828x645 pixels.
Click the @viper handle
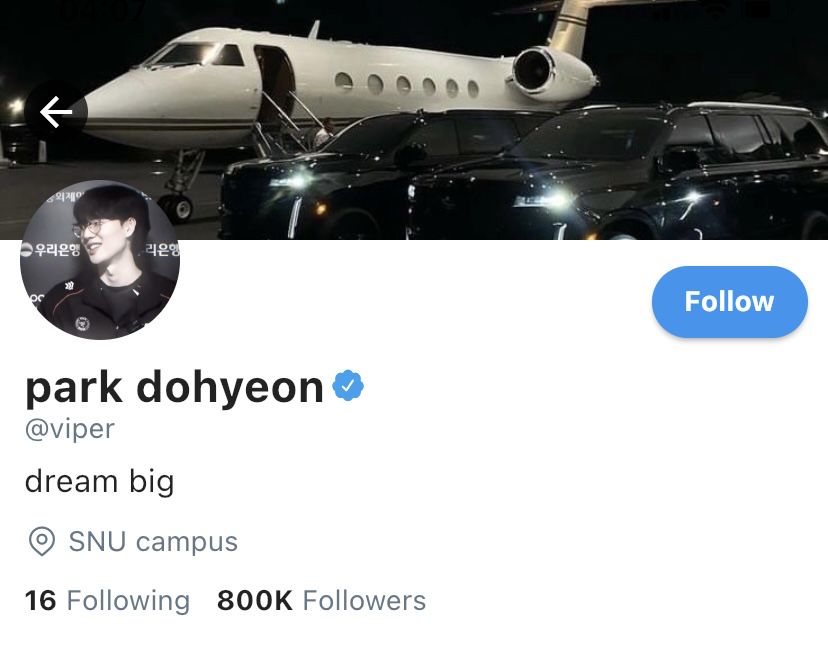(x=70, y=429)
